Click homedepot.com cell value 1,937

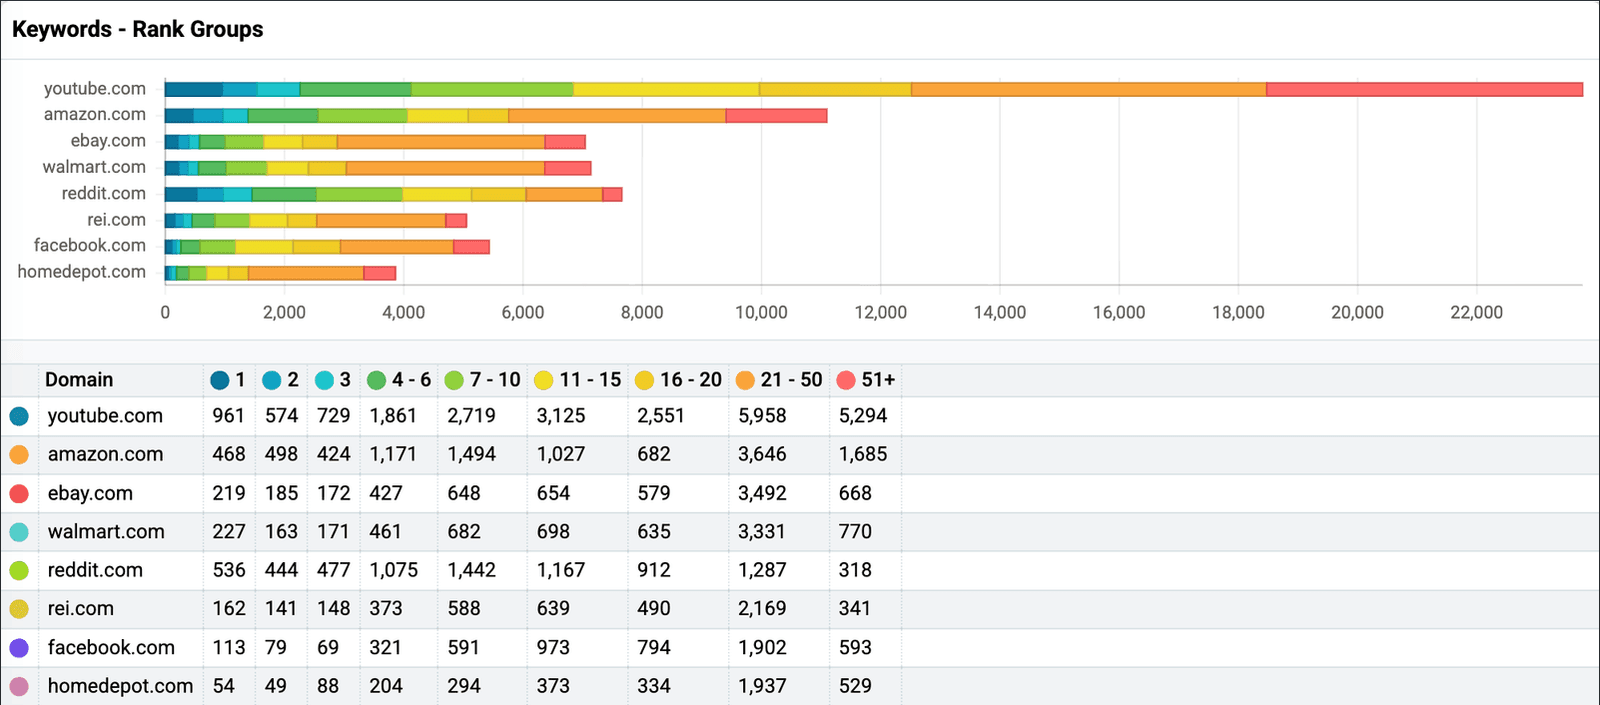pyautogui.click(x=762, y=686)
